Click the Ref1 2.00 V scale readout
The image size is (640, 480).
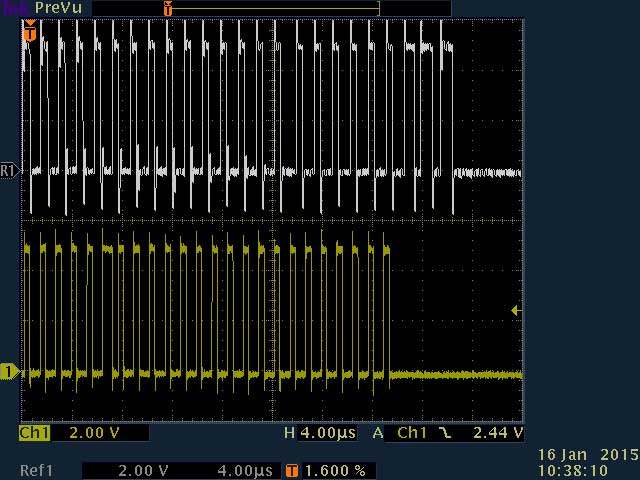[x=143, y=471]
